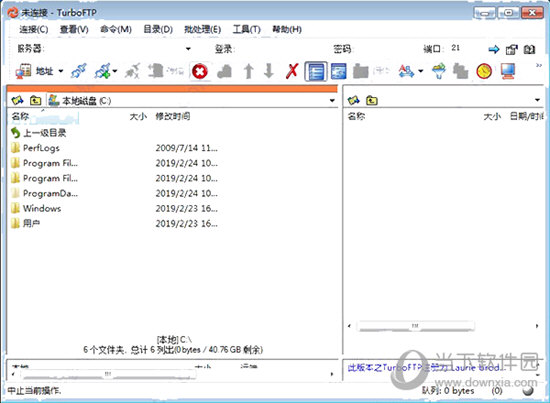Open the transfer mode dropdown arrow
This screenshot has width=550, height=403.
tap(421, 71)
